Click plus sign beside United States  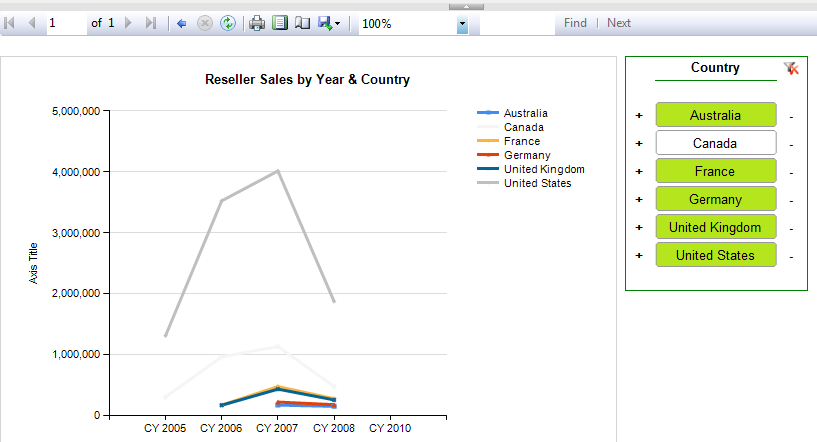[x=639, y=256]
